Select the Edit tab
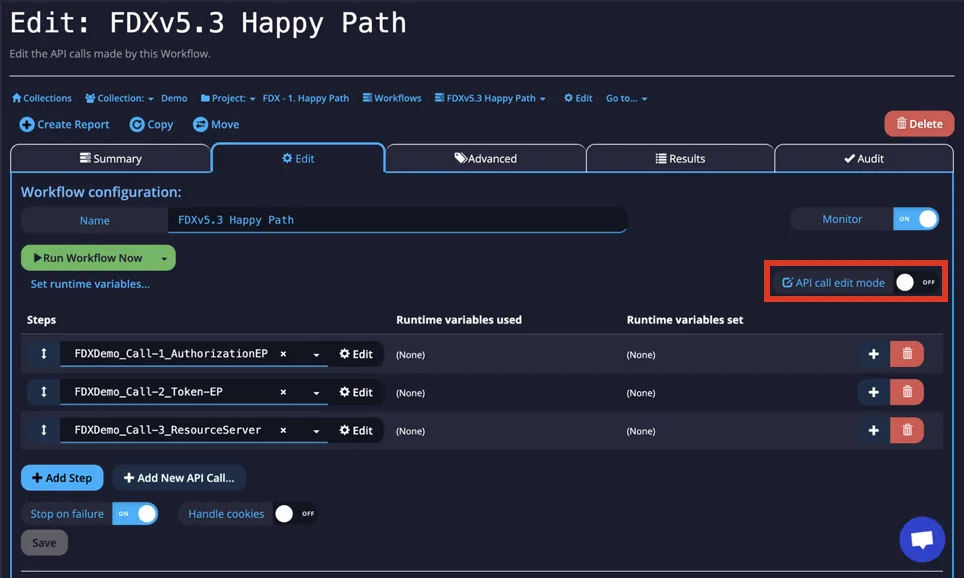Screen dimensions: 964x578 (x=298, y=159)
